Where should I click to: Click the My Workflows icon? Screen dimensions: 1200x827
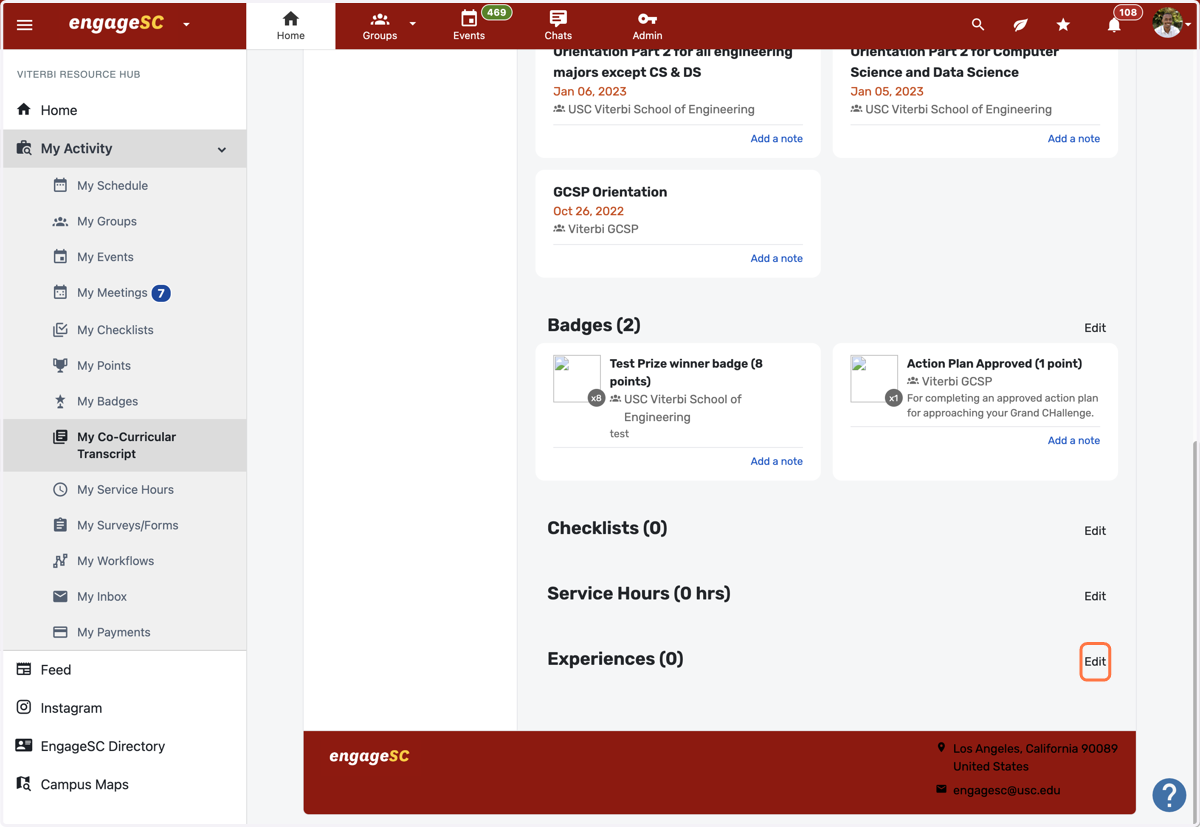60,561
